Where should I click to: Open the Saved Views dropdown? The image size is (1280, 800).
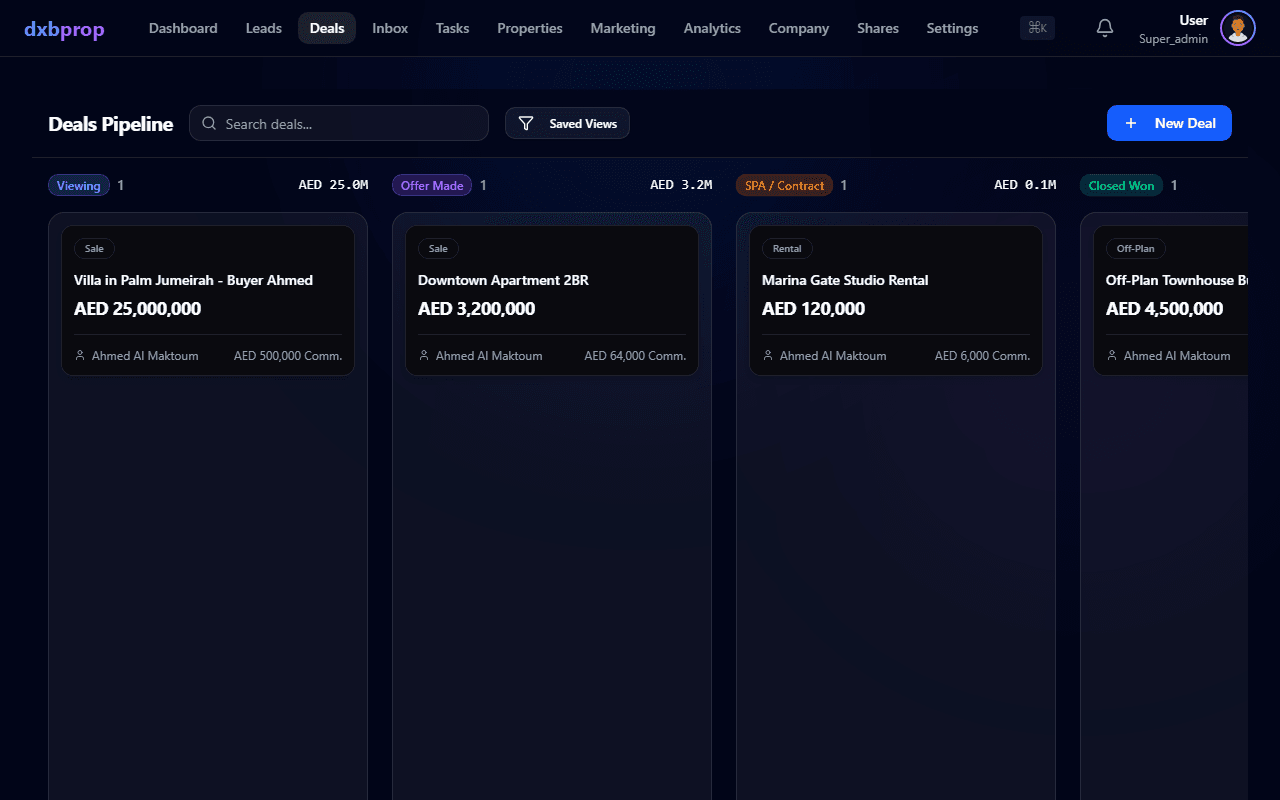pos(567,123)
